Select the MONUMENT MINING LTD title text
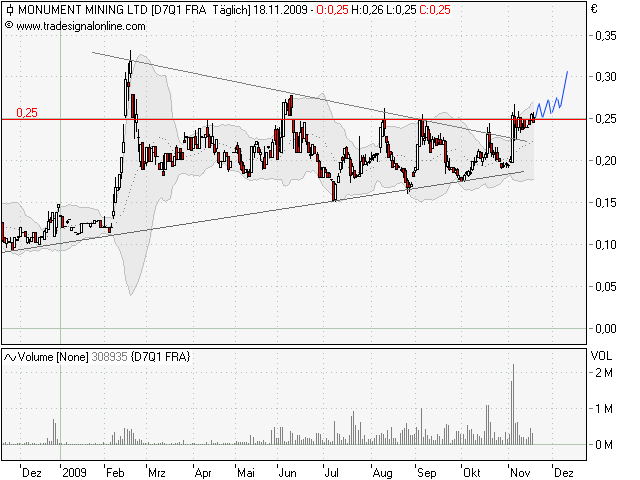Viewport: 640px width, 480px height. pyautogui.click(x=82, y=10)
